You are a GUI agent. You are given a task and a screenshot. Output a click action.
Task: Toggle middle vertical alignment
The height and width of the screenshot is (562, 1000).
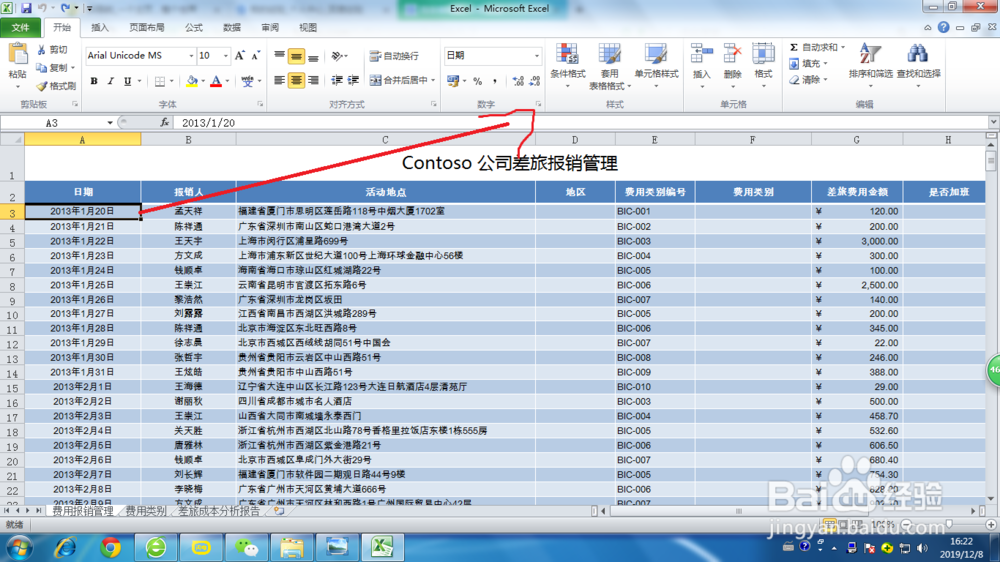(x=296, y=57)
